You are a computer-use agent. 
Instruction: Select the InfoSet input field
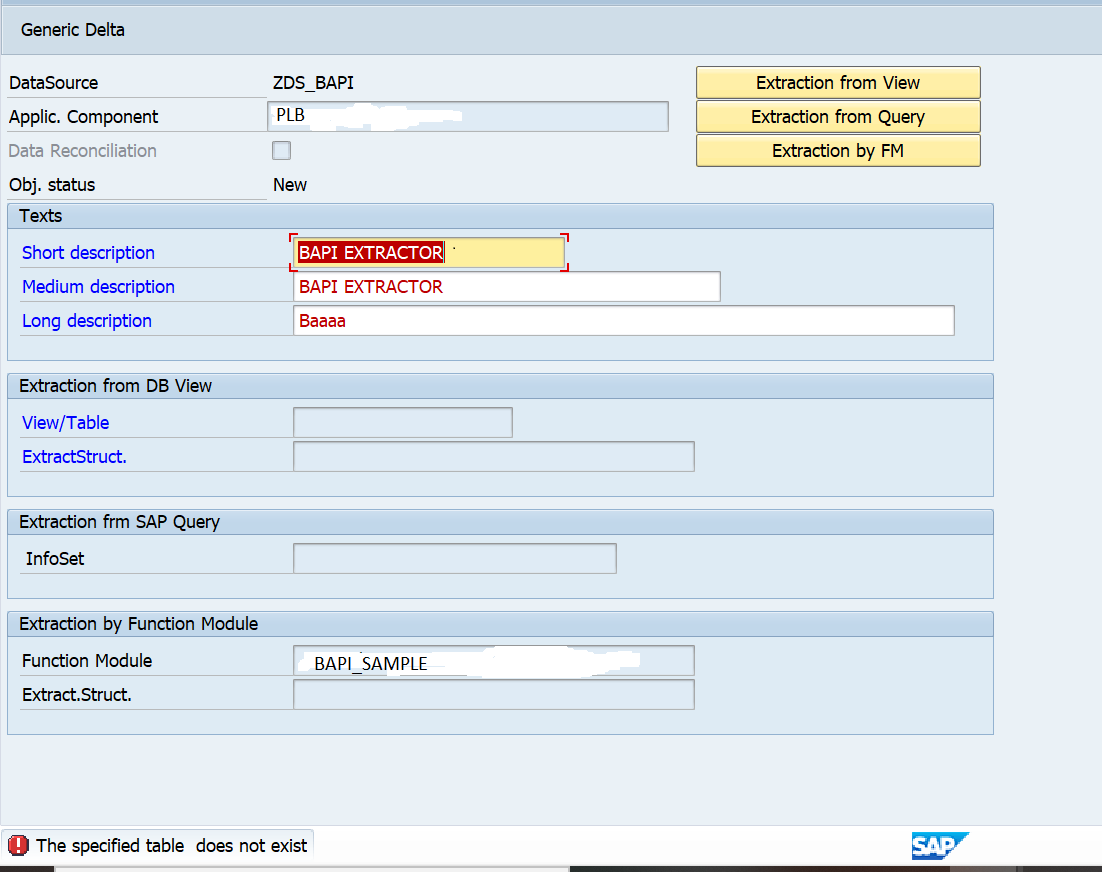pyautogui.click(x=455, y=559)
